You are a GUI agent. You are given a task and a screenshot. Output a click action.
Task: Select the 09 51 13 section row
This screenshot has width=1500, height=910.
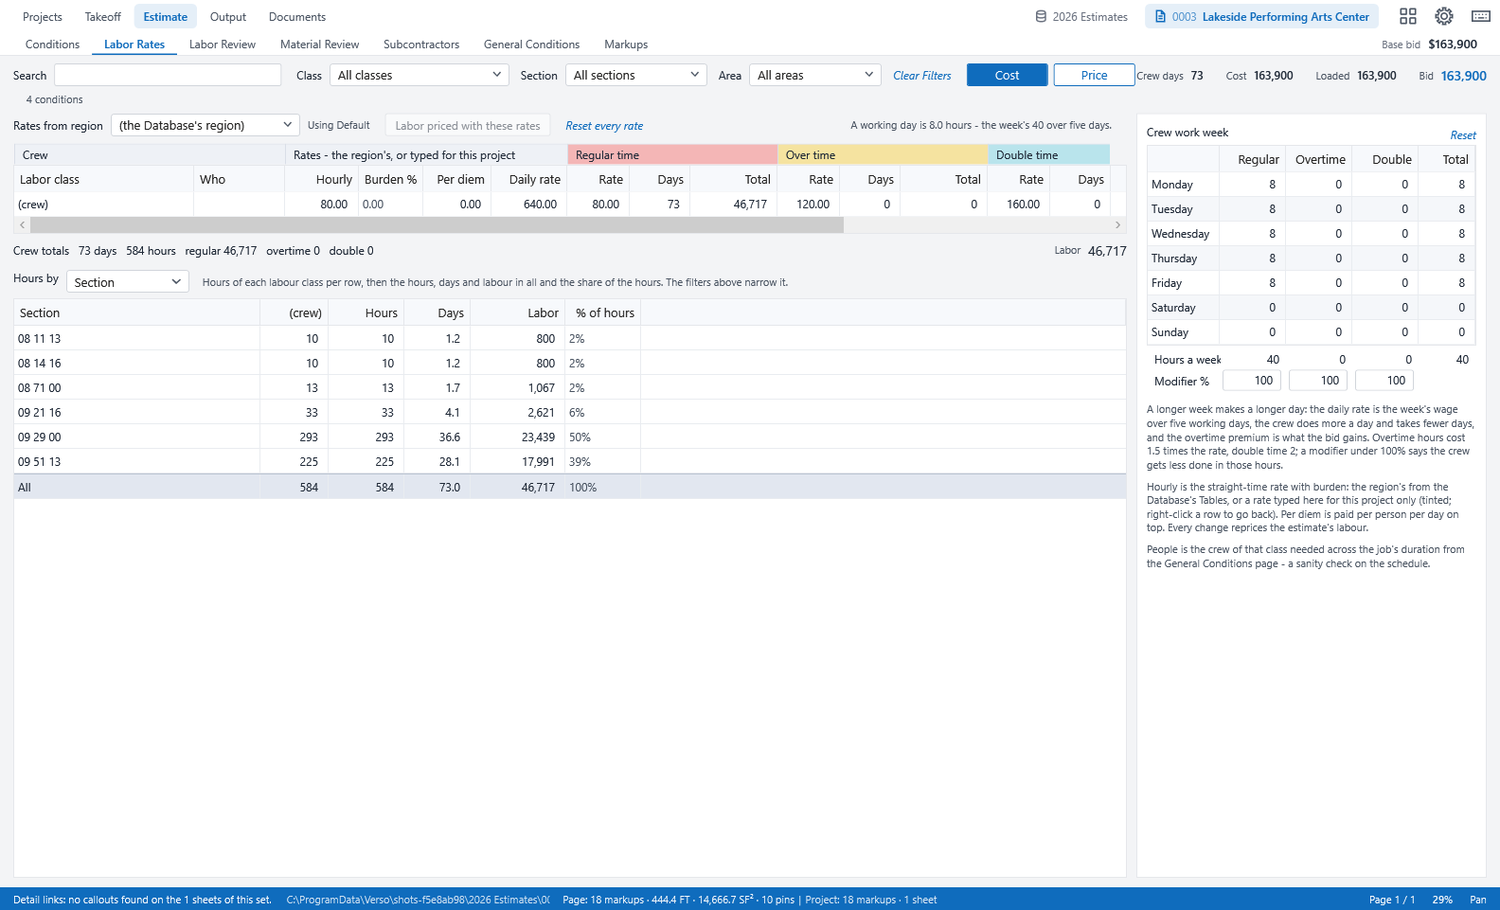point(570,462)
